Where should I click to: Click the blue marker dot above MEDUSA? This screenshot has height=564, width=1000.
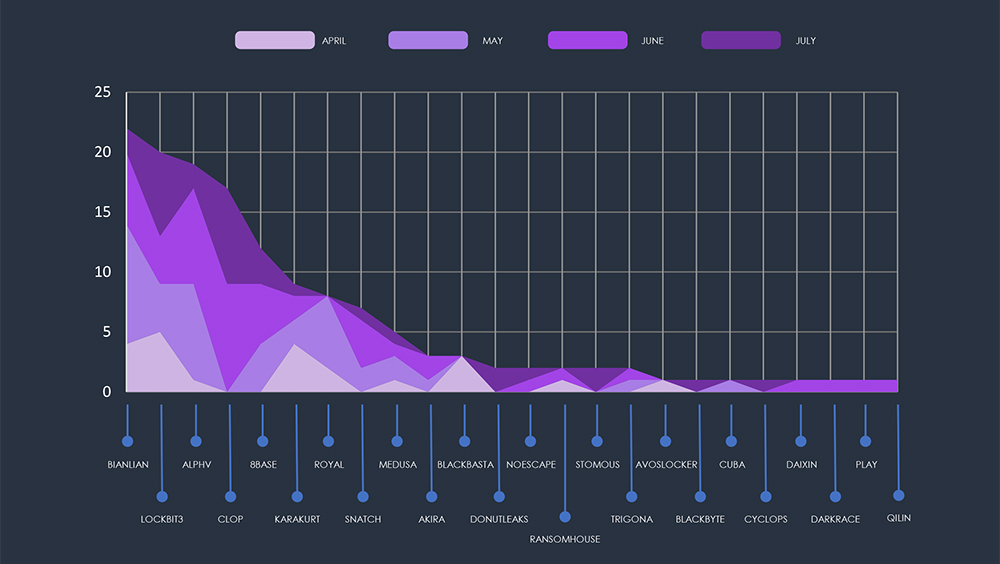coord(397,441)
